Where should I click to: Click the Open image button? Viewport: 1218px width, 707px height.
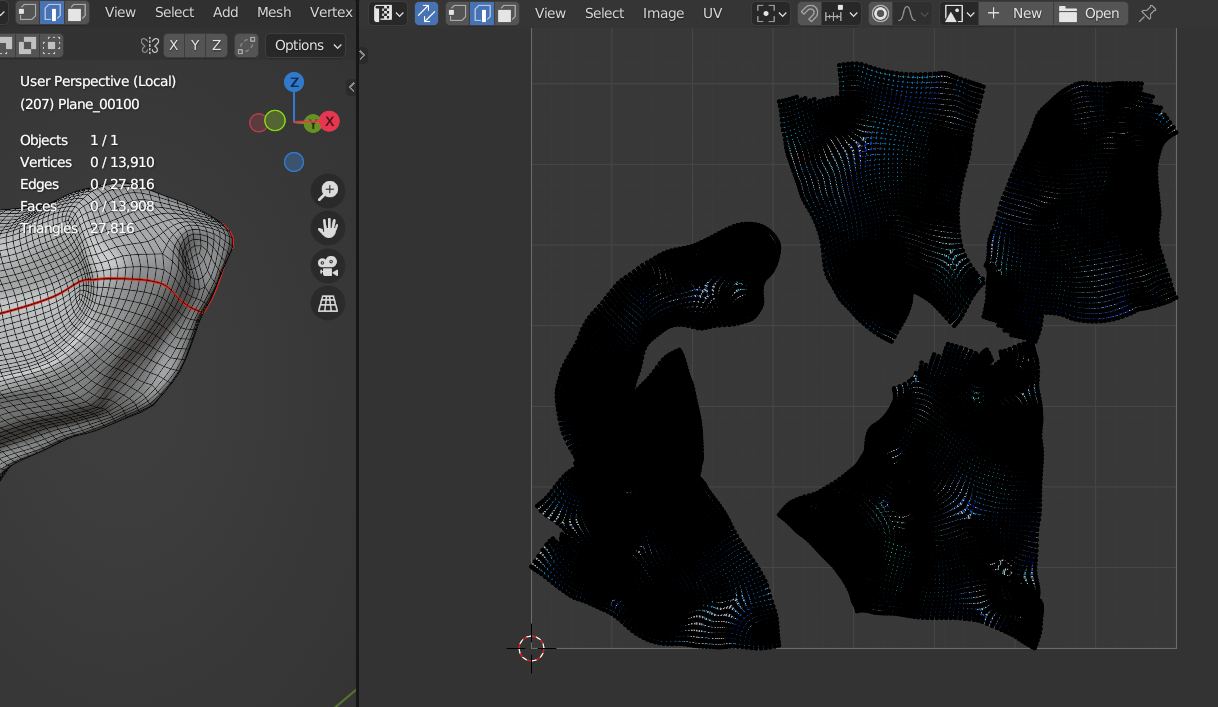click(x=1090, y=13)
